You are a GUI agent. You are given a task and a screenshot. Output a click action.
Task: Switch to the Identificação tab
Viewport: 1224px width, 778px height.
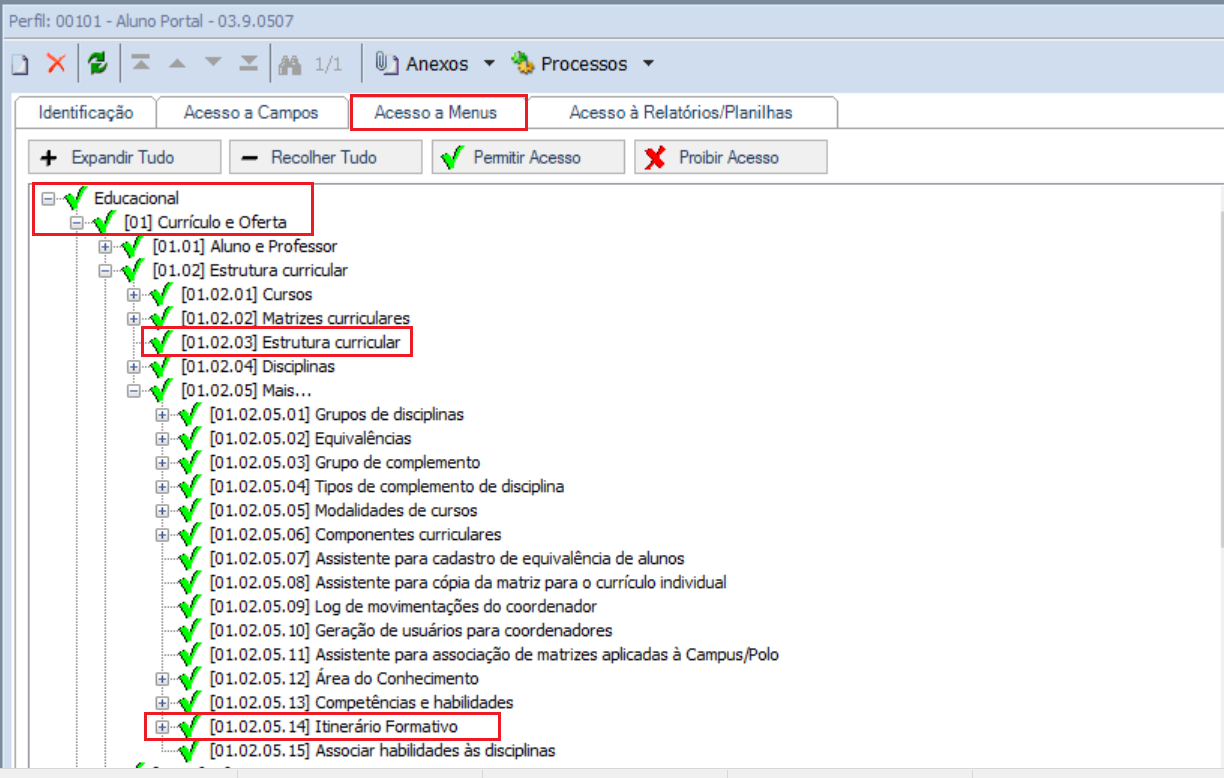pyautogui.click(x=86, y=113)
